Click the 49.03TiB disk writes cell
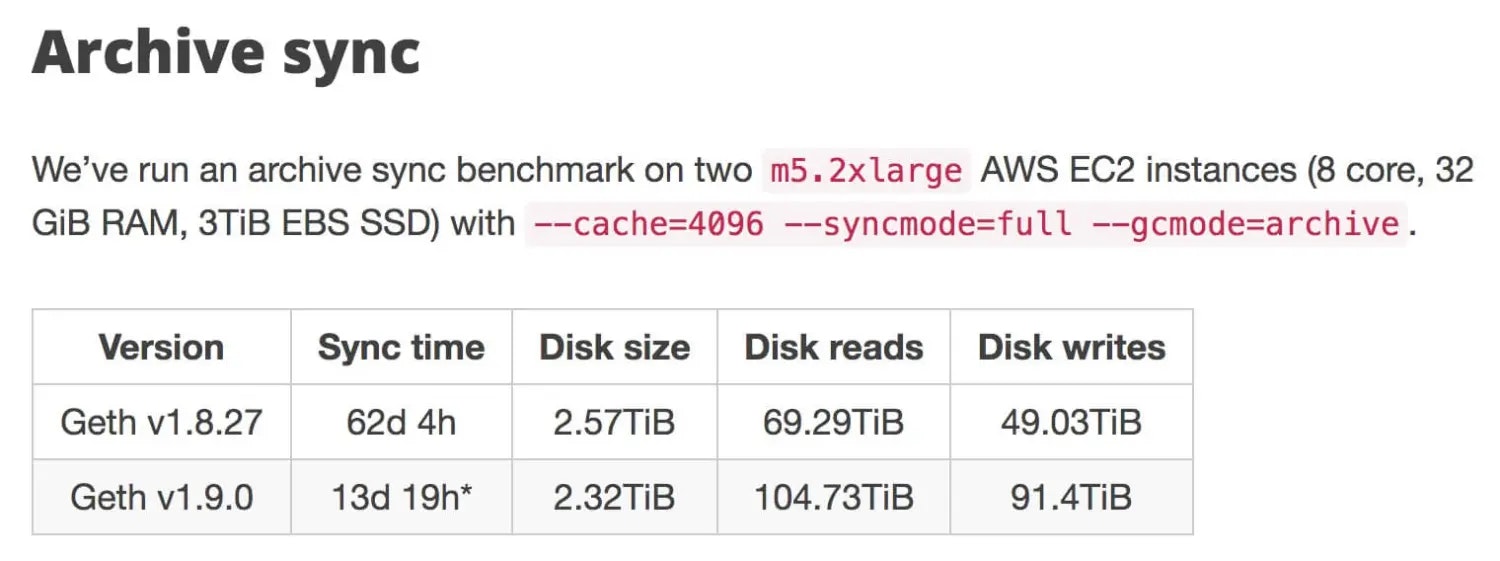Image resolution: width=1500 pixels, height=561 pixels. pyautogui.click(x=1071, y=422)
